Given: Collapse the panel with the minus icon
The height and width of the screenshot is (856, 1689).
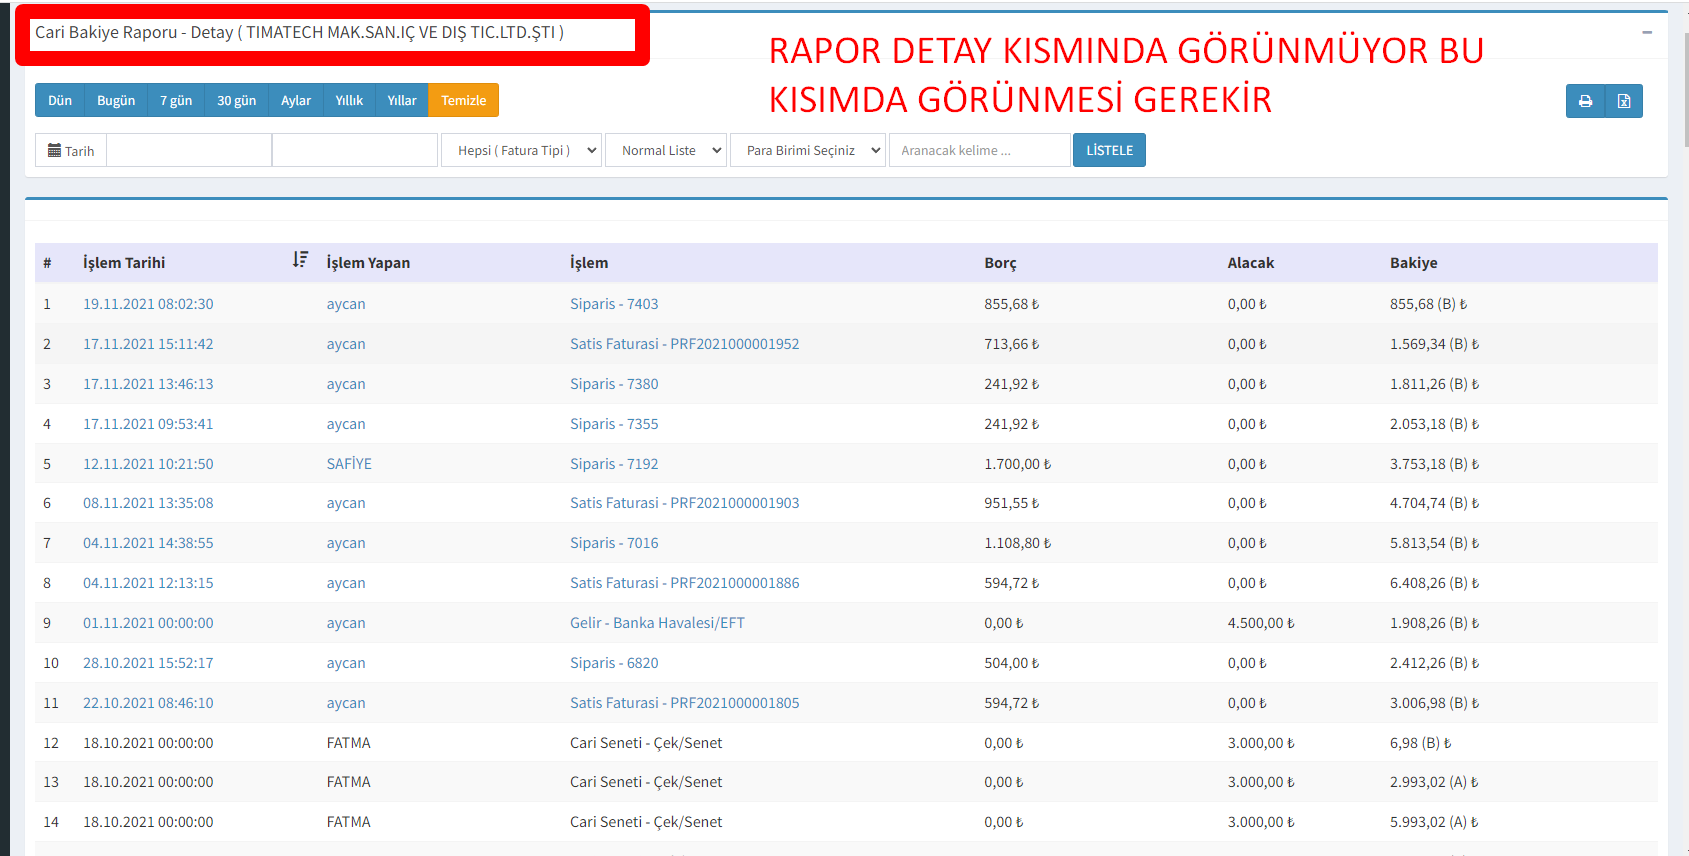Looking at the screenshot, I should pyautogui.click(x=1646, y=33).
